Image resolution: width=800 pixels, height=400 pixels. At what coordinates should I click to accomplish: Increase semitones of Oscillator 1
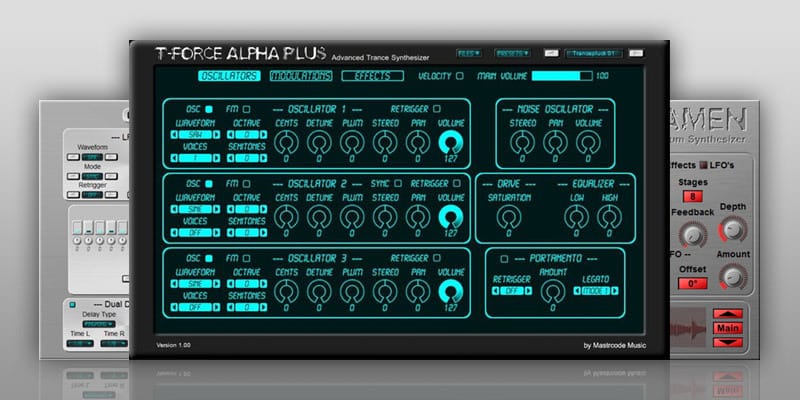(263, 158)
